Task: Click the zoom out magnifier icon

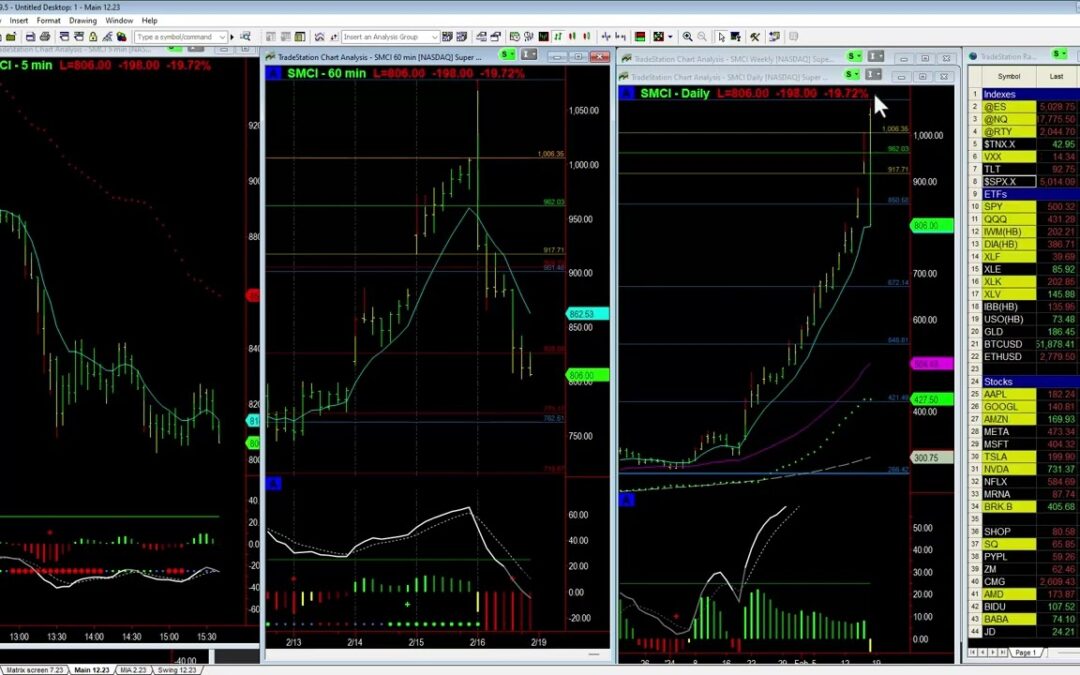Action: (x=702, y=37)
